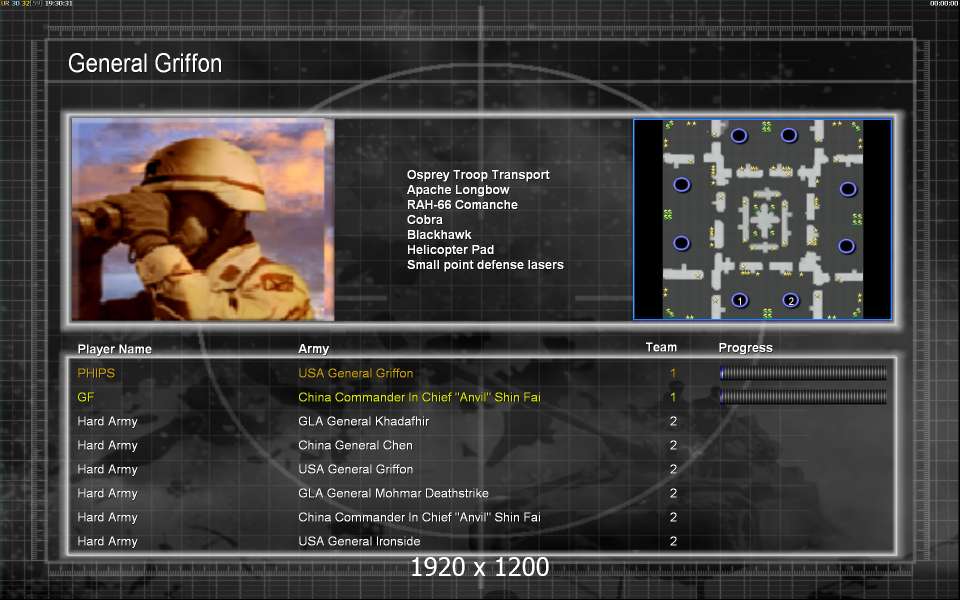Select the left empty start circle on minimap's top edge
This screenshot has height=600, width=960.
[739, 135]
